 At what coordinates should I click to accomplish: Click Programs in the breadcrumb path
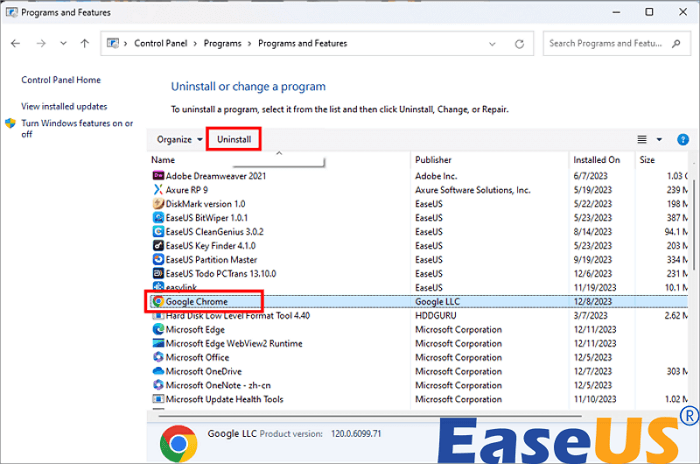click(x=222, y=43)
